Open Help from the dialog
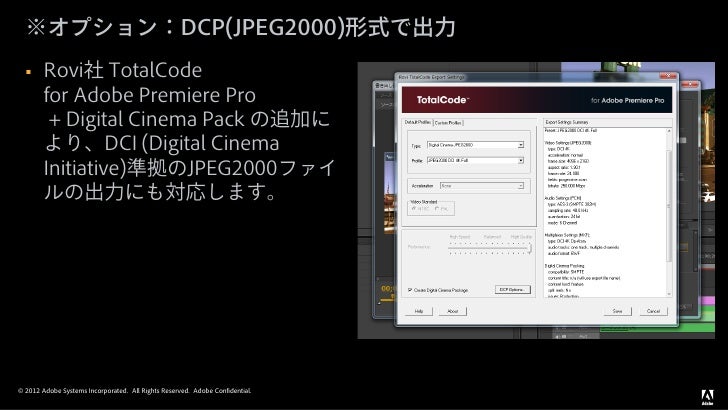This screenshot has height=410, width=728. [x=420, y=311]
